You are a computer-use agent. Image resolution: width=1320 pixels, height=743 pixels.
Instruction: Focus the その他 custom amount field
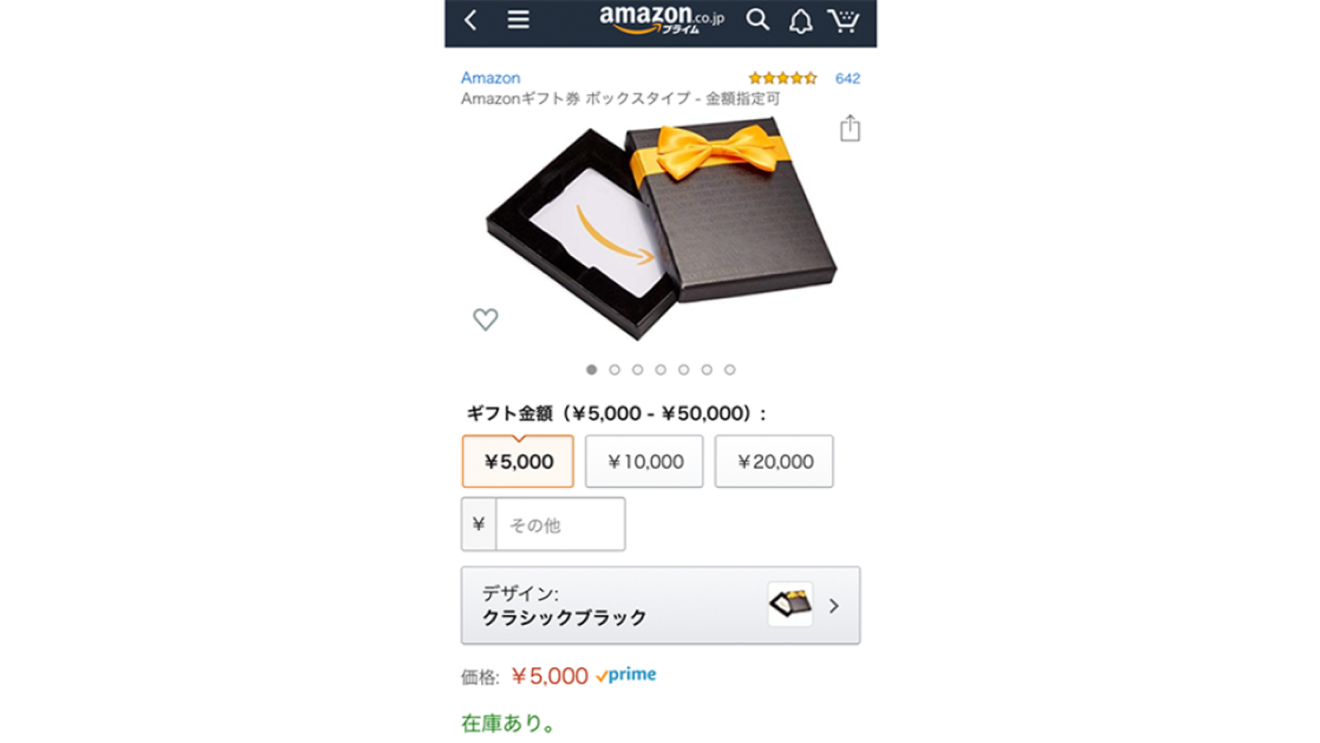click(561, 524)
